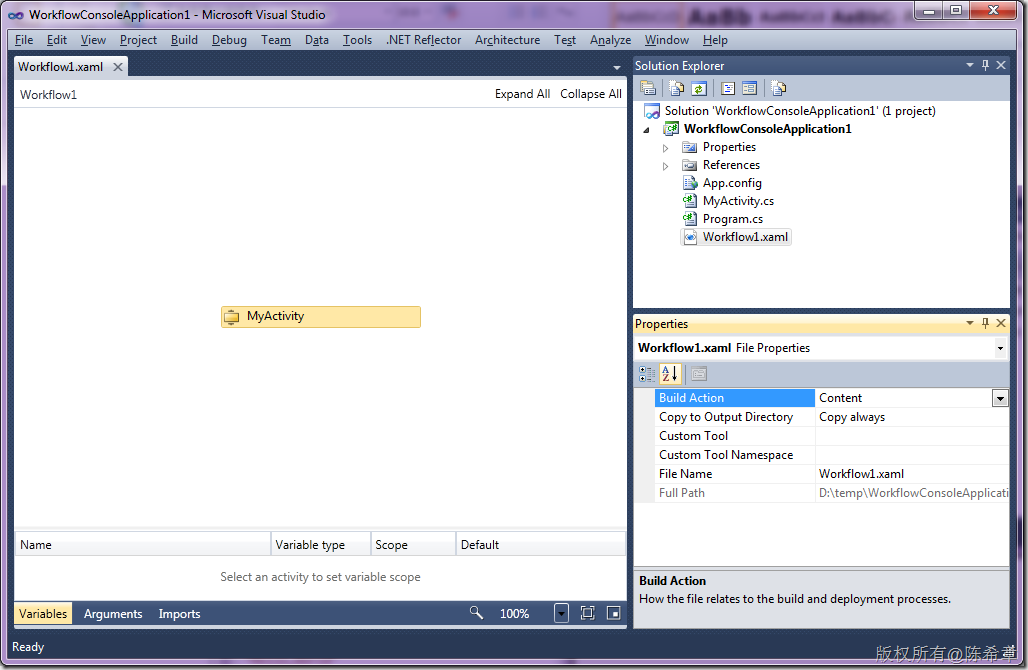Open the Architecture menu
This screenshot has height=670, width=1028.
point(507,40)
